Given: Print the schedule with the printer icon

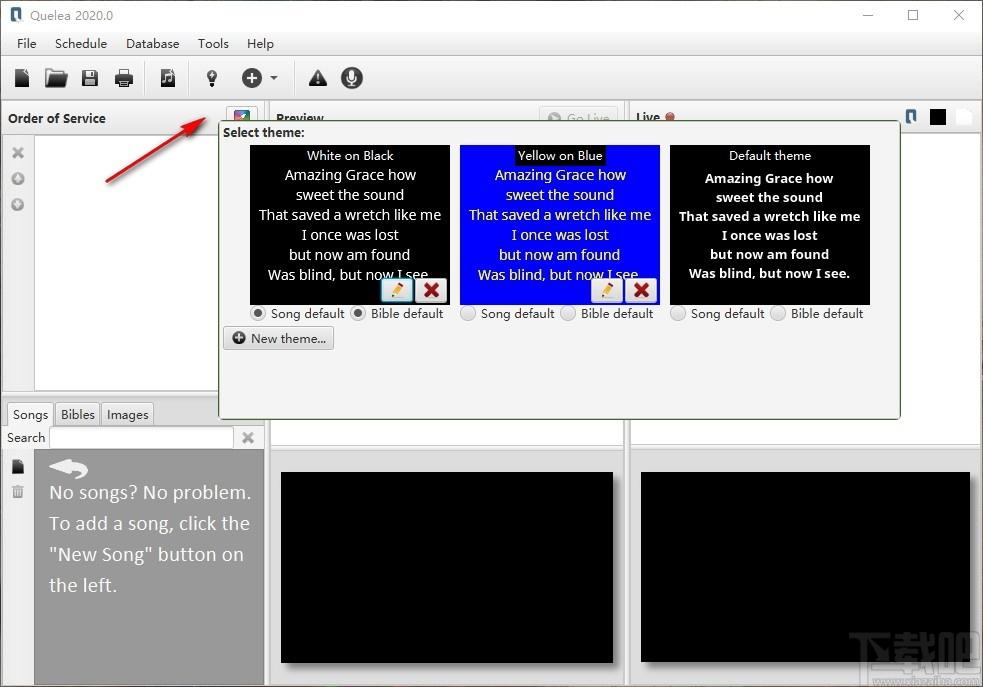Looking at the screenshot, I should coord(124,78).
